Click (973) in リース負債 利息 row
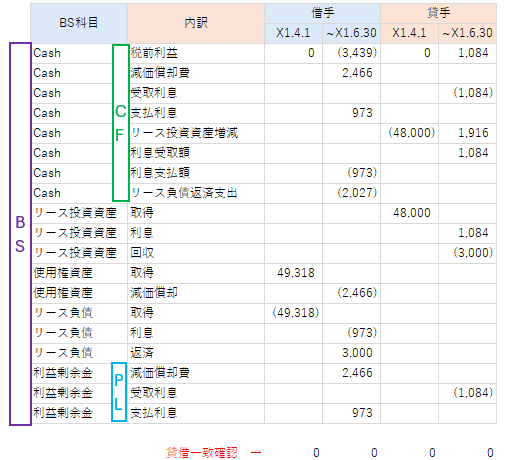Image resolution: width=506 pixels, height=460 pixels. point(351,333)
